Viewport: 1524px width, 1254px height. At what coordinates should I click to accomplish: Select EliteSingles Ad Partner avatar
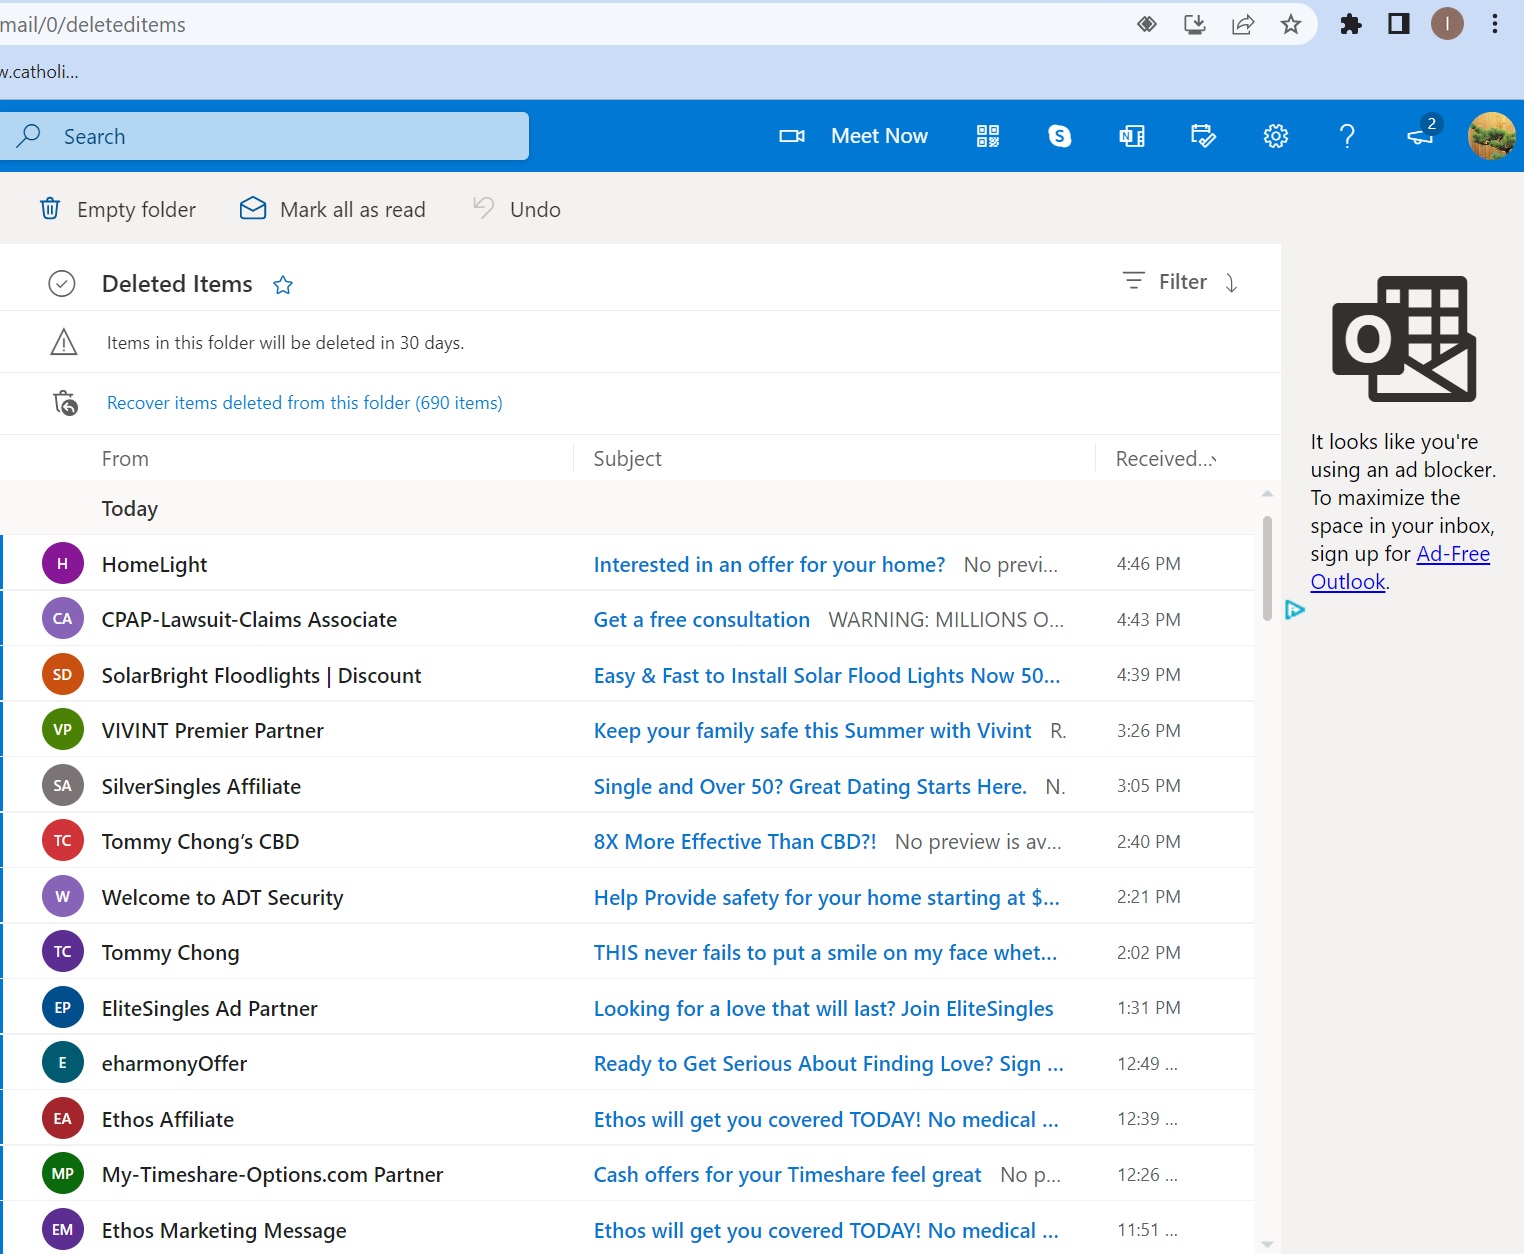pos(62,1008)
